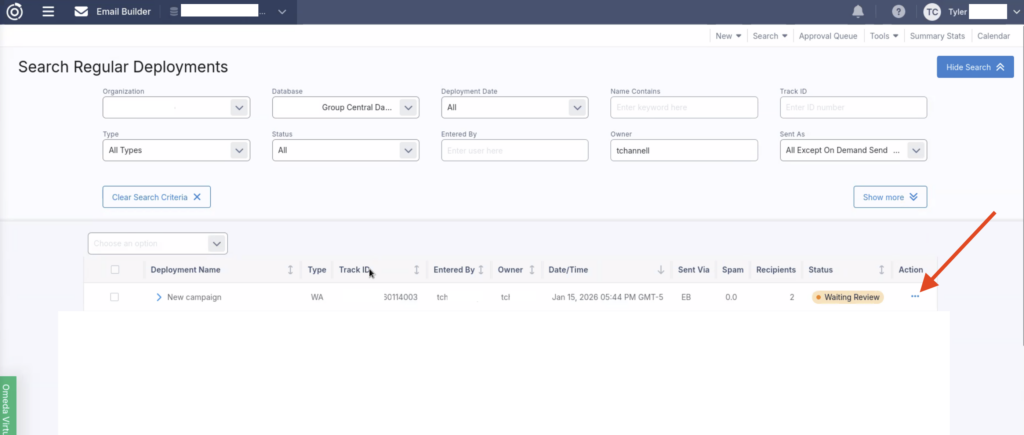1024x435 pixels.
Task: Toggle the select-all checkbox in table header
Action: coord(115,270)
